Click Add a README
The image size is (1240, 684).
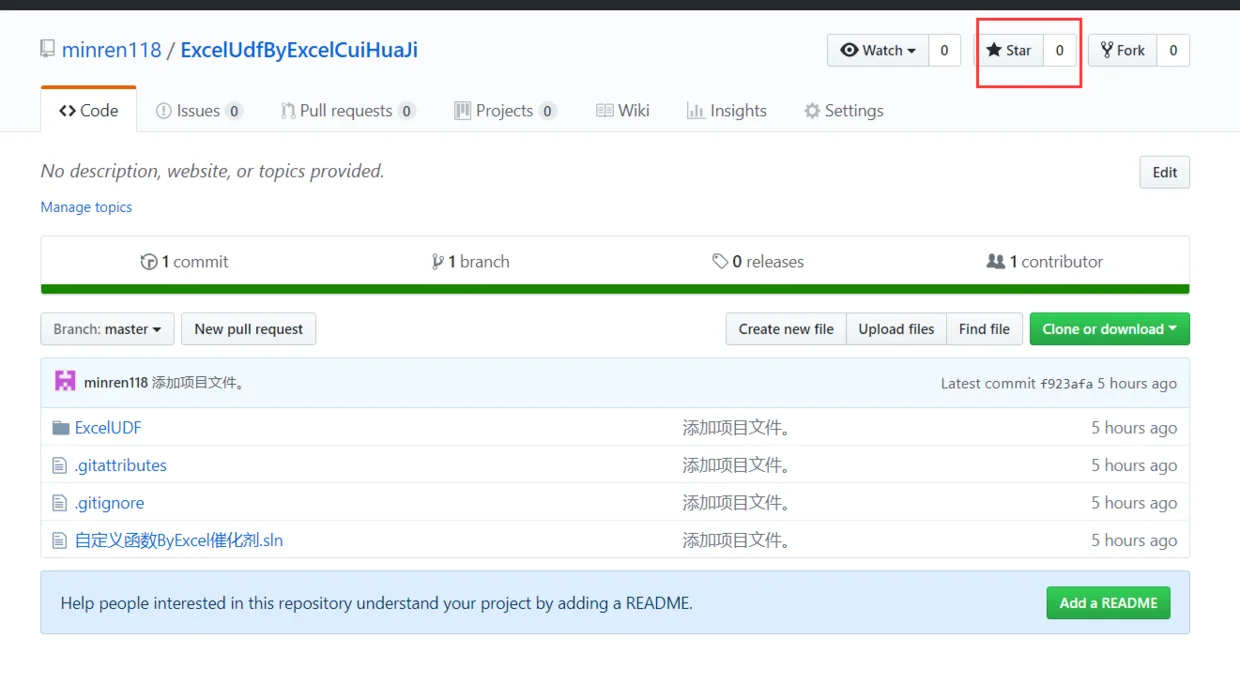click(1109, 603)
